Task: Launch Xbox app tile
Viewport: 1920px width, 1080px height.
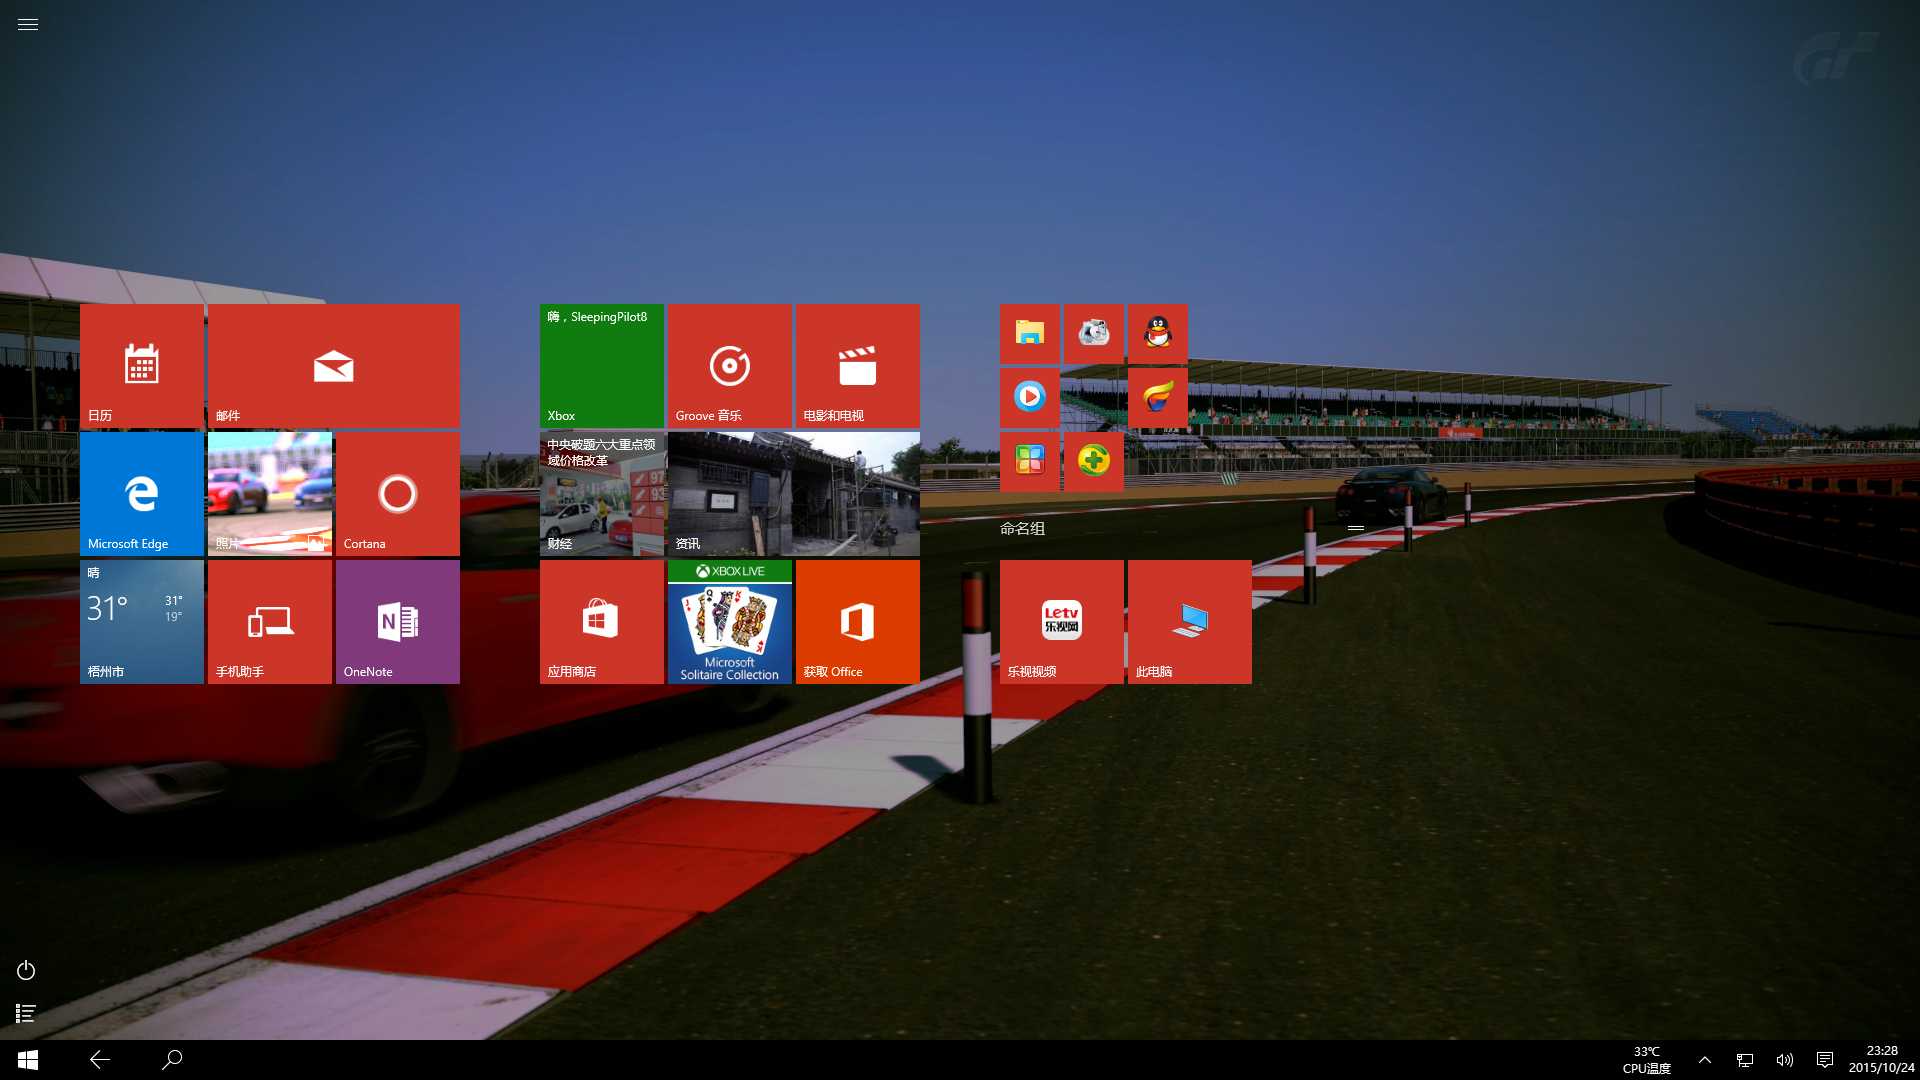Action: pos(600,365)
